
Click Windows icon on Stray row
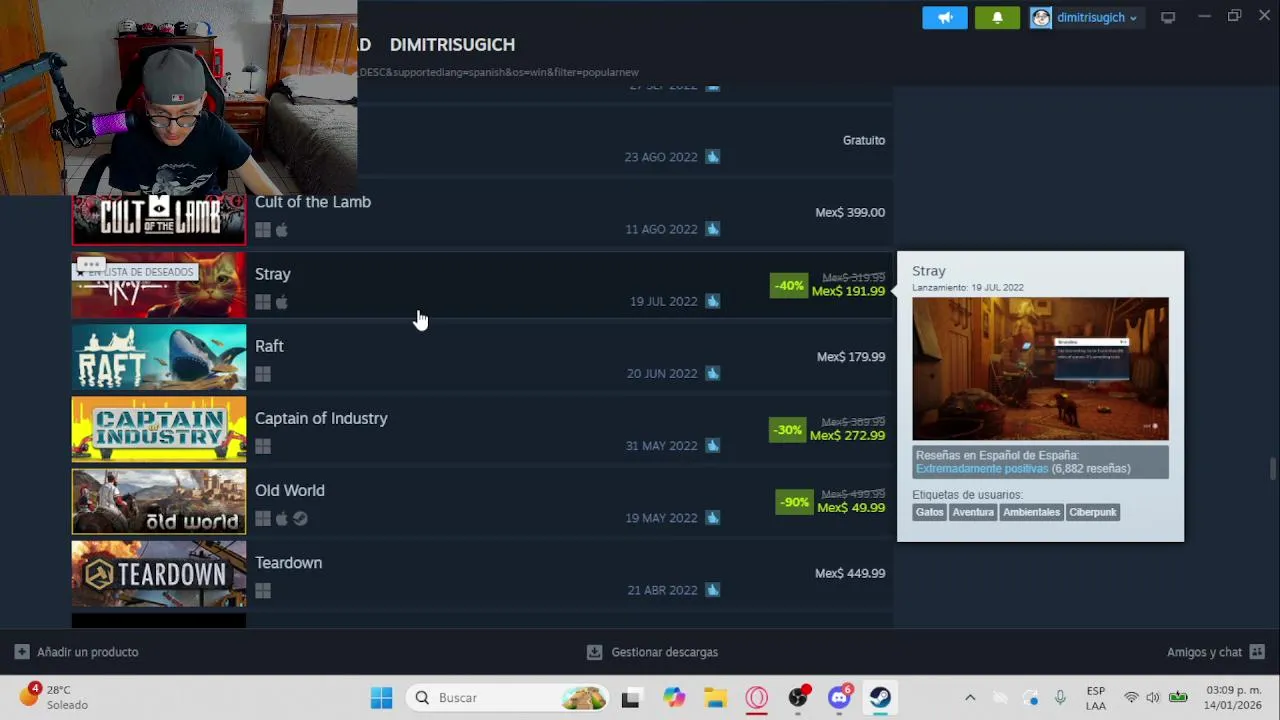click(x=263, y=302)
